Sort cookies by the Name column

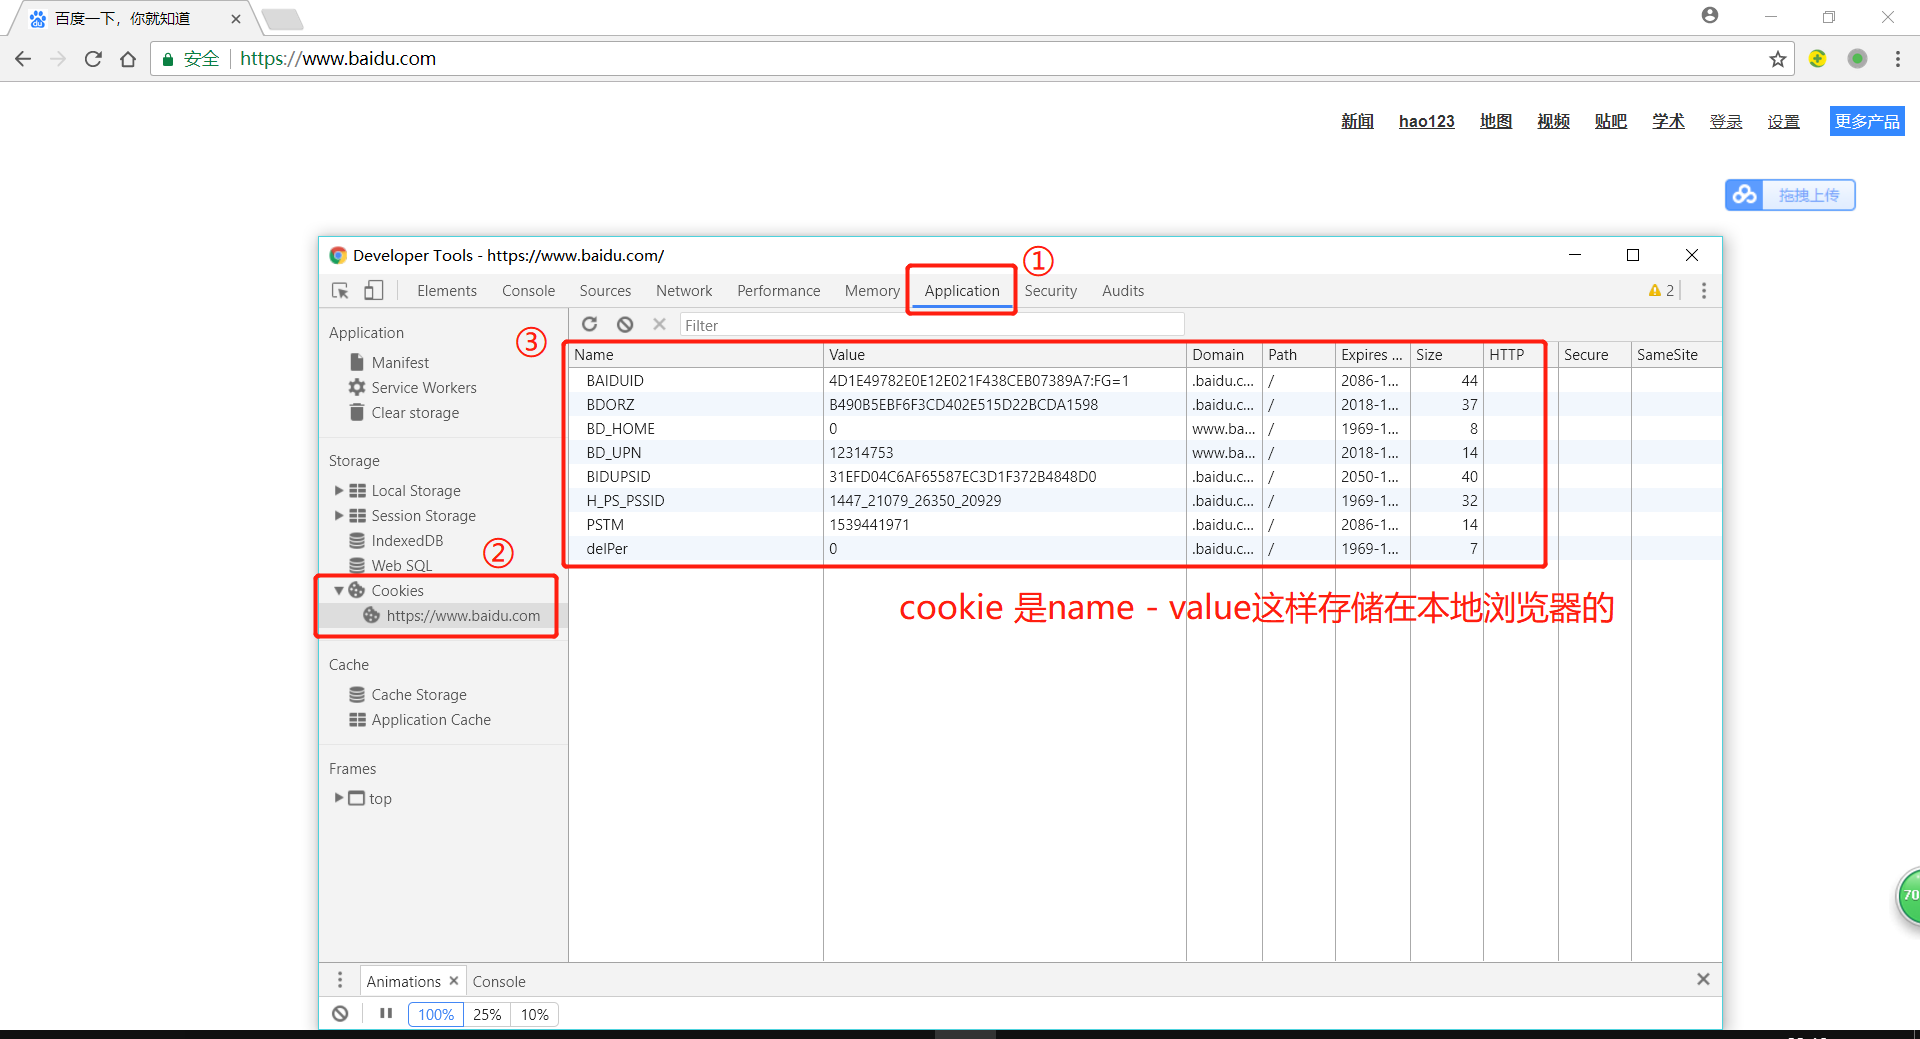pos(696,355)
